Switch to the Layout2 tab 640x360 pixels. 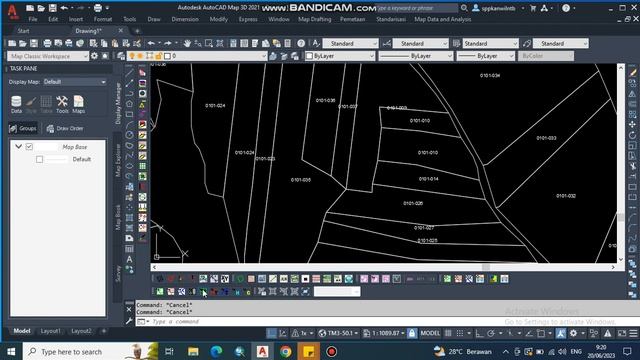point(81,331)
